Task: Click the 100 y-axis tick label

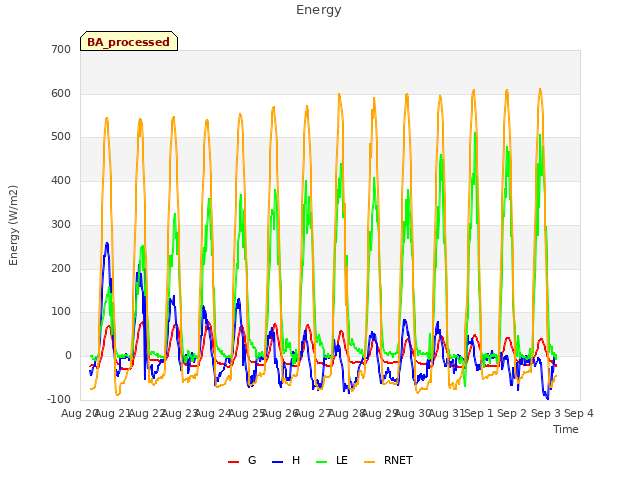Action: [61, 312]
